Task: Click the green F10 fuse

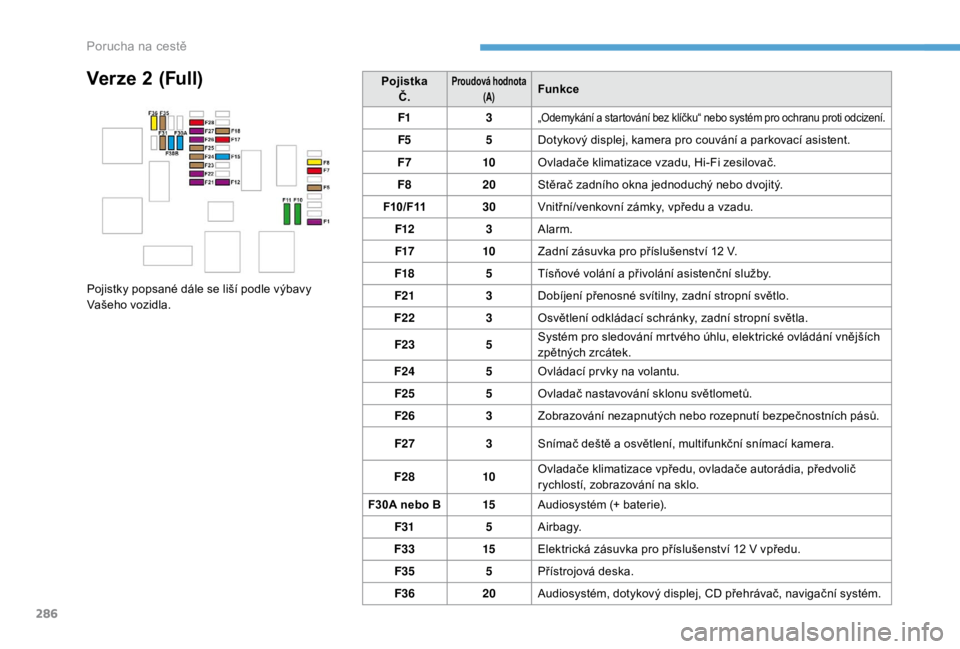Action: 298,213
